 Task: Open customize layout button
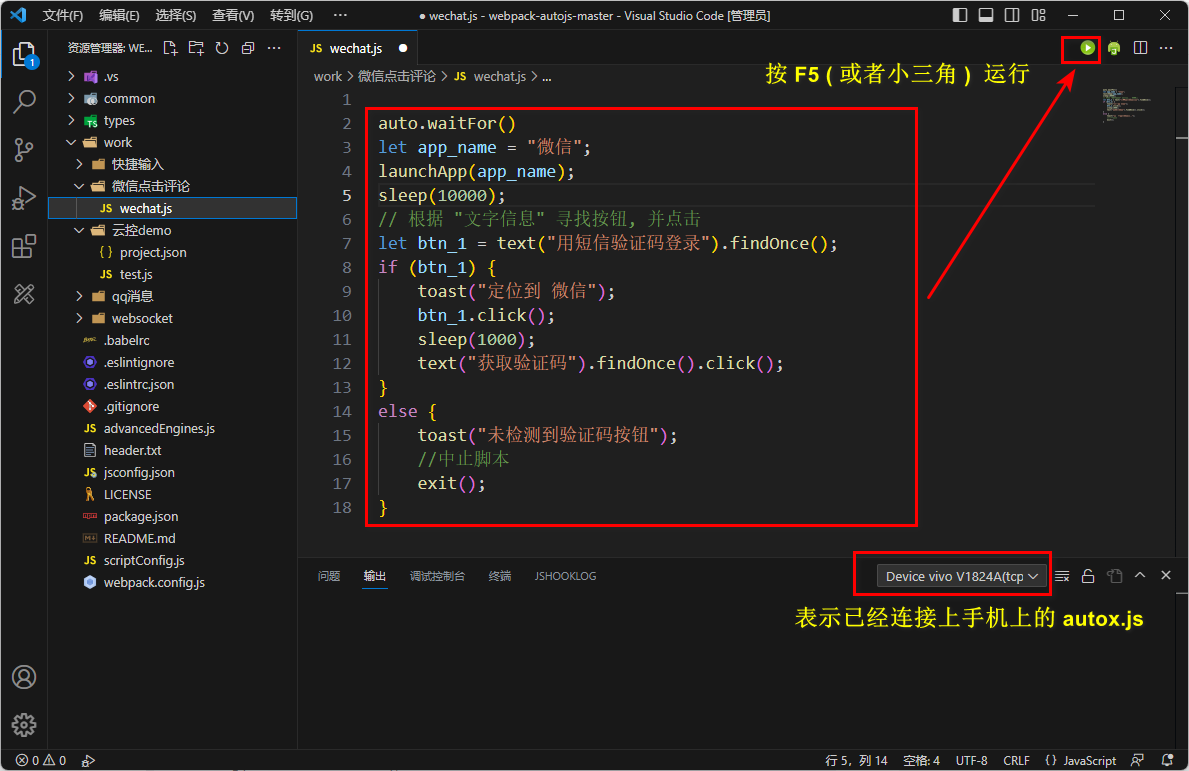[x=1039, y=15]
